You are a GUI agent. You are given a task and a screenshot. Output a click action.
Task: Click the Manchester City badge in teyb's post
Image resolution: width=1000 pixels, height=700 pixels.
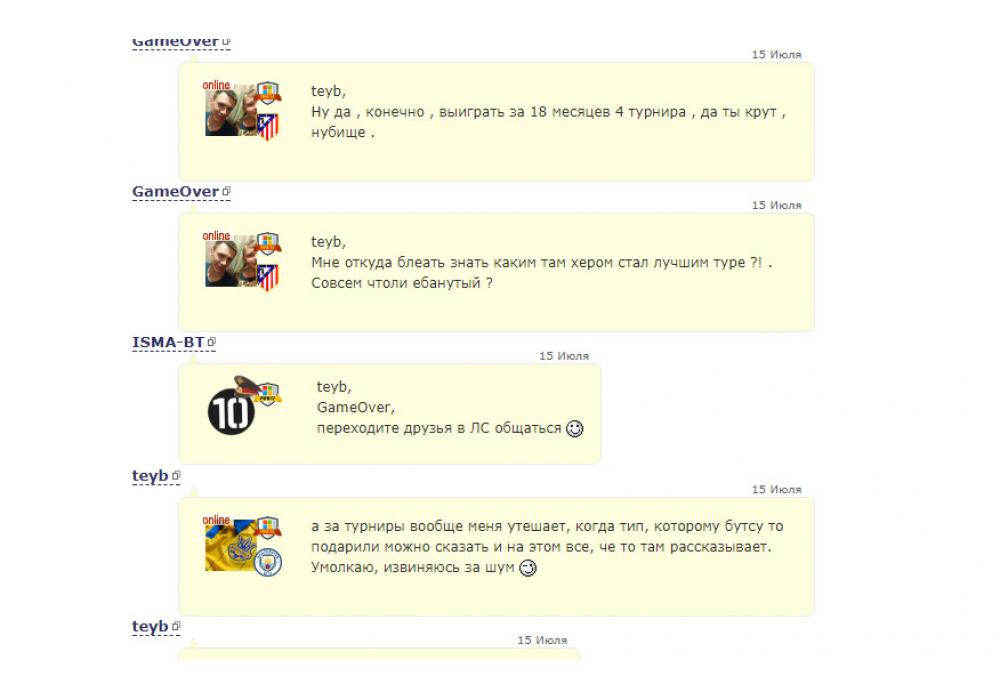(x=268, y=563)
